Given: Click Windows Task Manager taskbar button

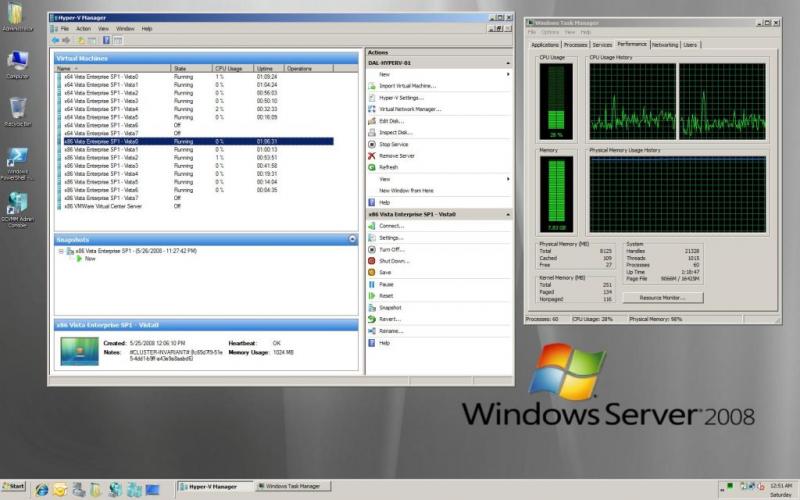Looking at the screenshot, I should tap(292, 487).
